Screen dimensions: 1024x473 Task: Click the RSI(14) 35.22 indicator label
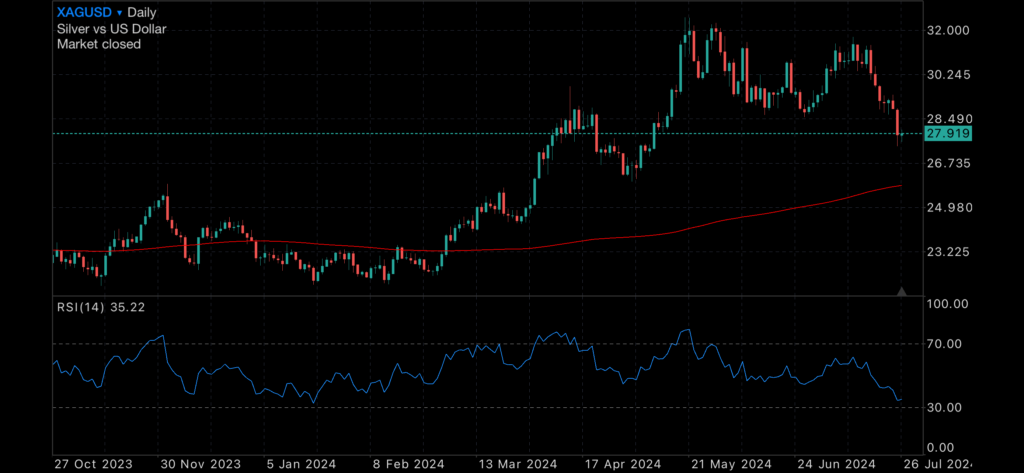101,307
